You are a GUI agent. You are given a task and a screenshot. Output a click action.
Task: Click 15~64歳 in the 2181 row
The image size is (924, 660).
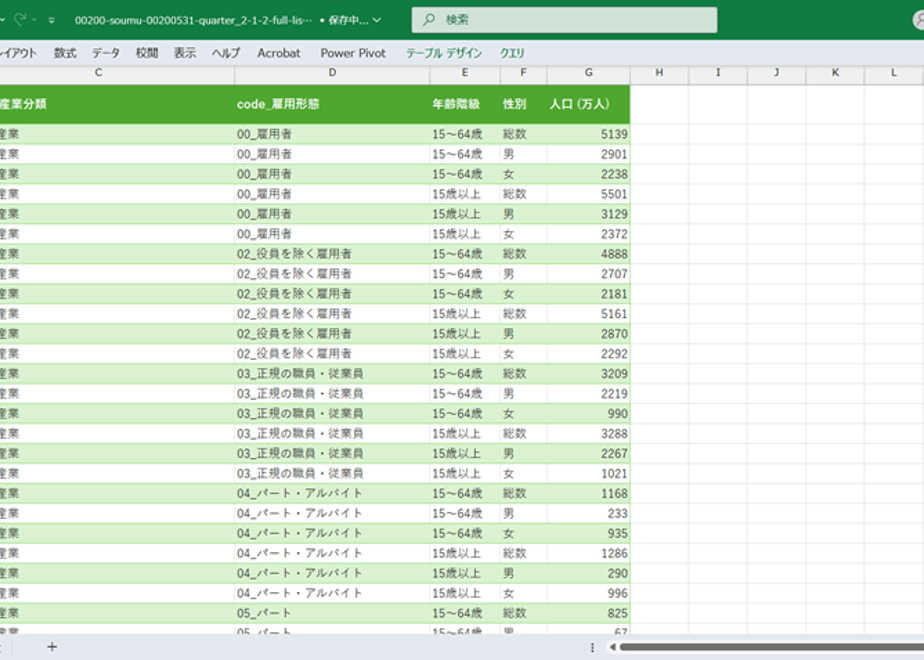coord(457,294)
